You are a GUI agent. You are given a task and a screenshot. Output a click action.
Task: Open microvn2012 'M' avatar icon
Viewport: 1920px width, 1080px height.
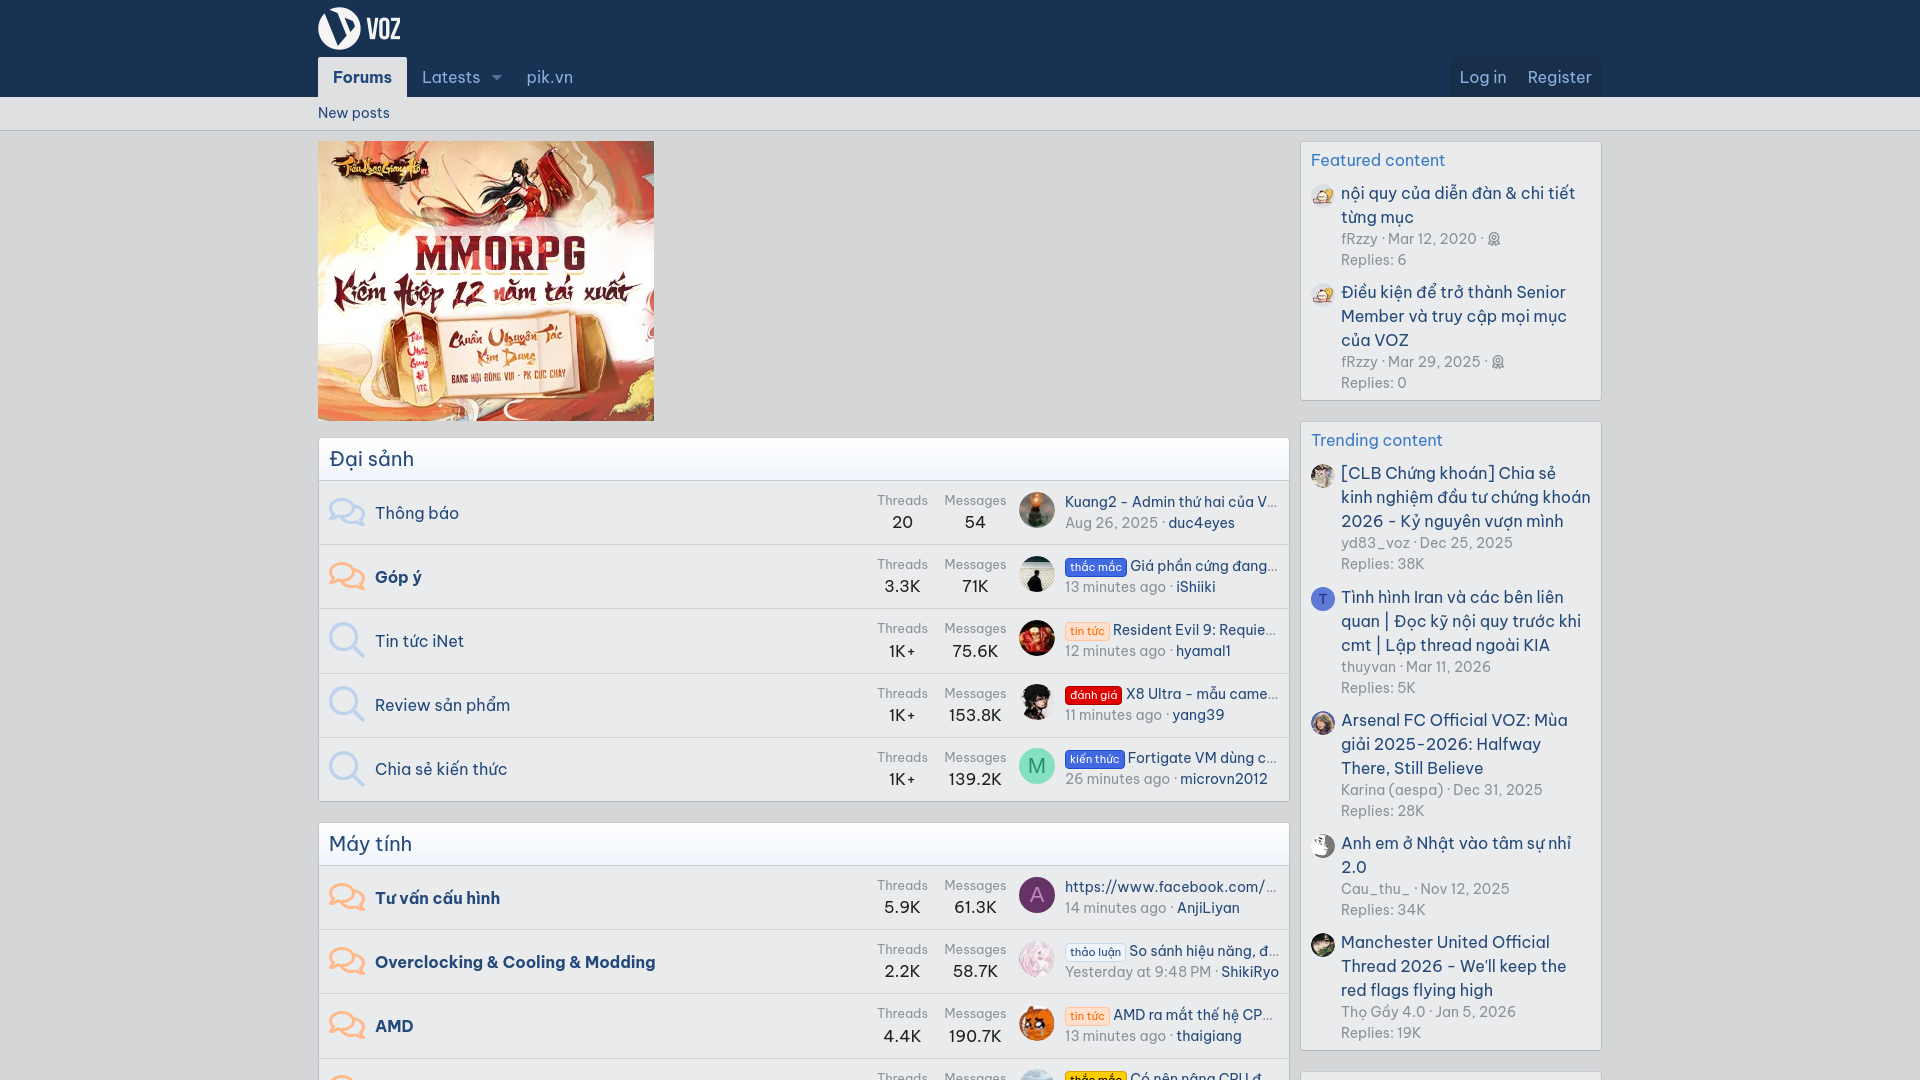pyautogui.click(x=1037, y=766)
